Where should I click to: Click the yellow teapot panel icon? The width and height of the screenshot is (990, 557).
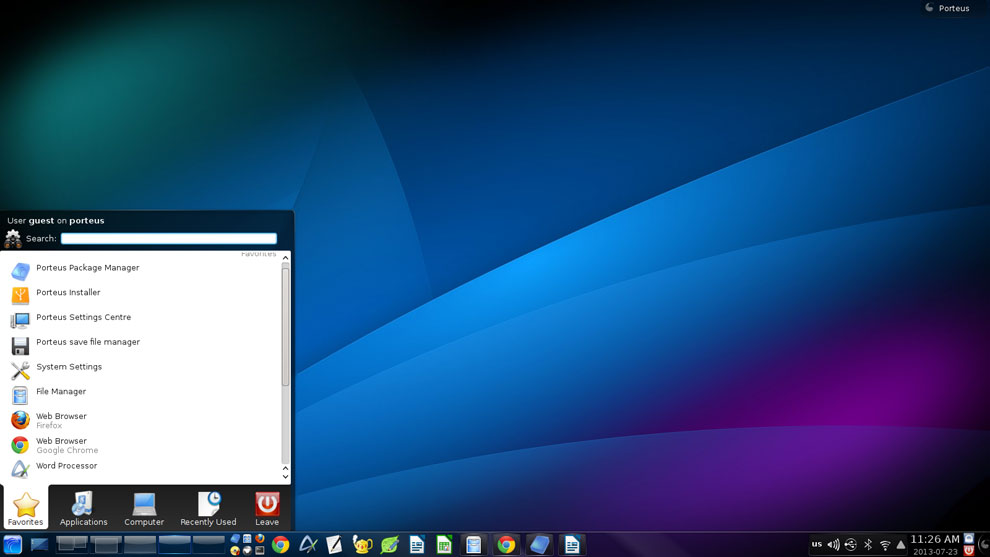(x=362, y=544)
